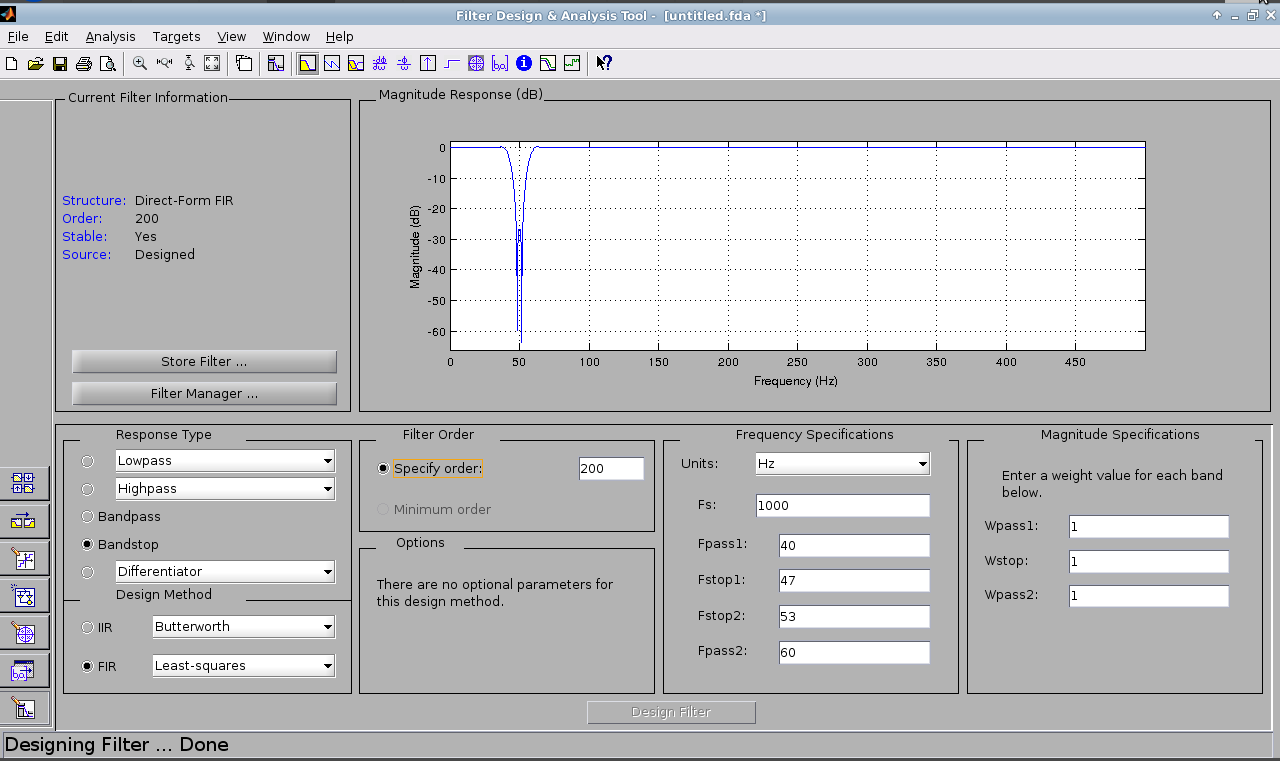1280x761 pixels.
Task: Save the current filter session
Action: [60, 63]
